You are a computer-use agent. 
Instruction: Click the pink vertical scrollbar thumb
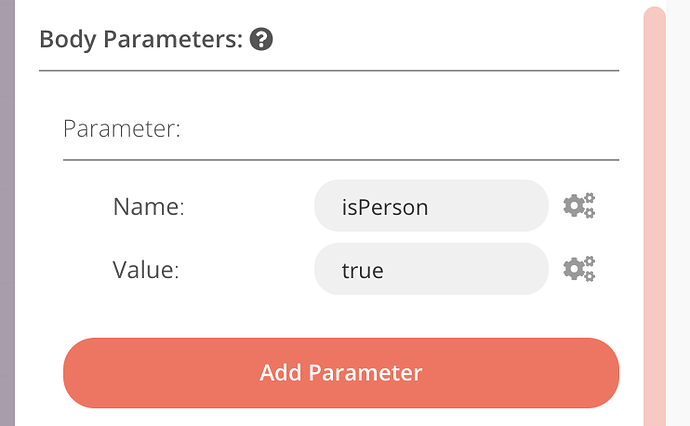[x=654, y=216]
